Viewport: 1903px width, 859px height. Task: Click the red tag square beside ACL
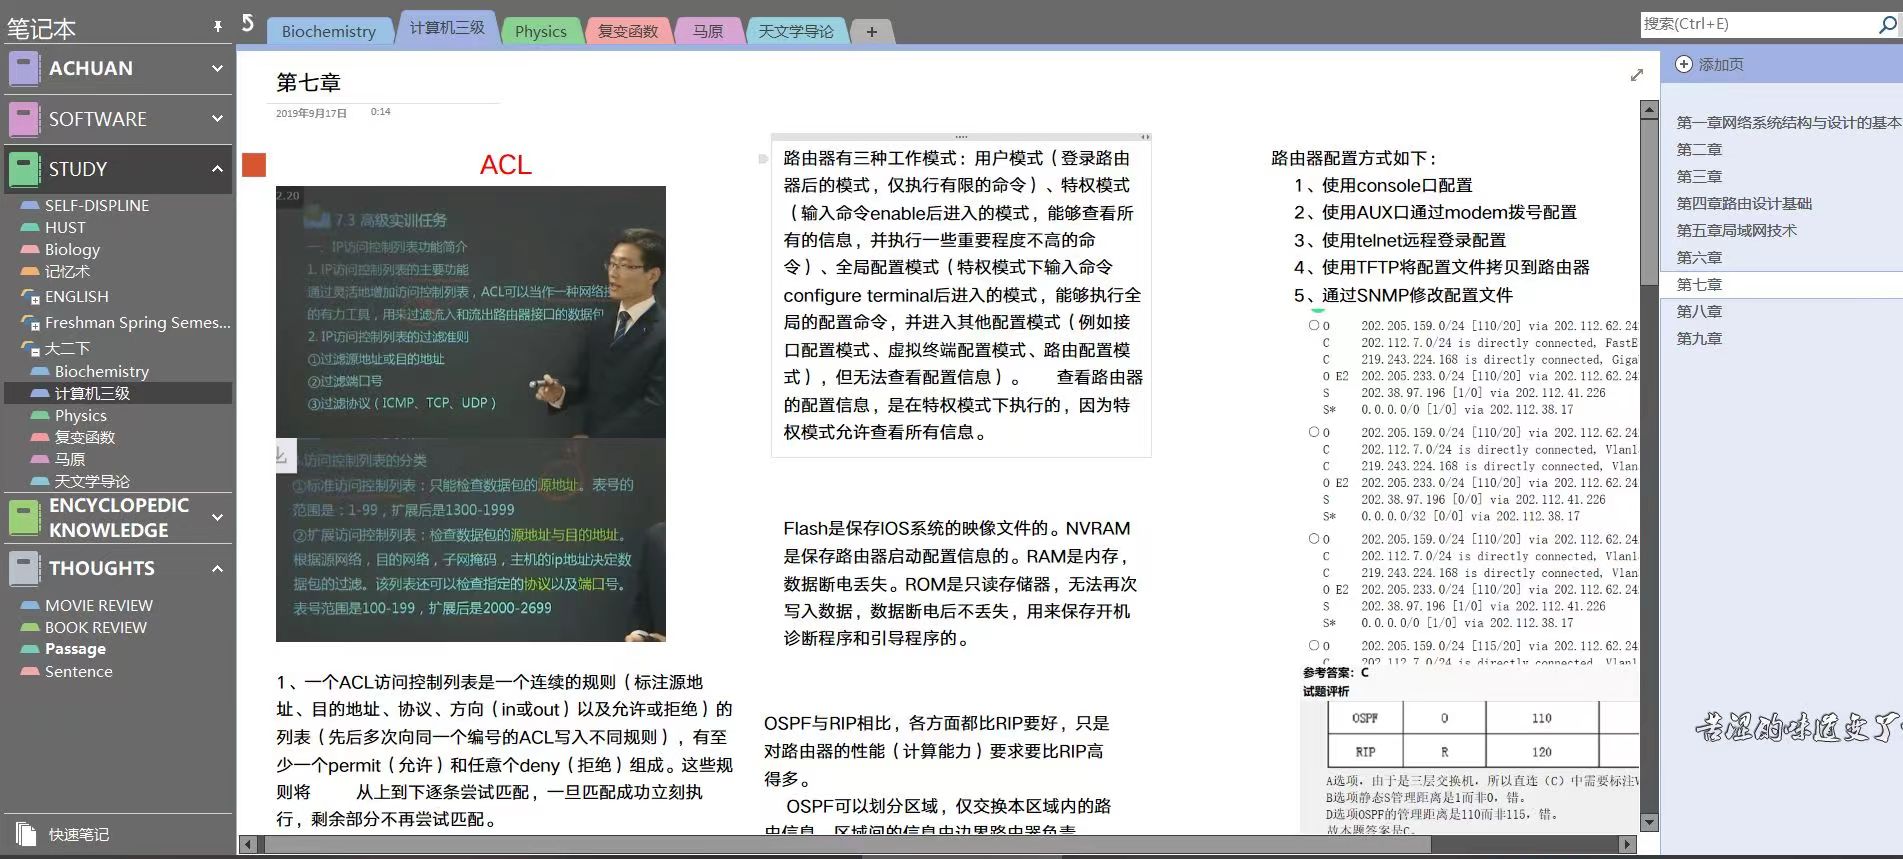tap(254, 165)
